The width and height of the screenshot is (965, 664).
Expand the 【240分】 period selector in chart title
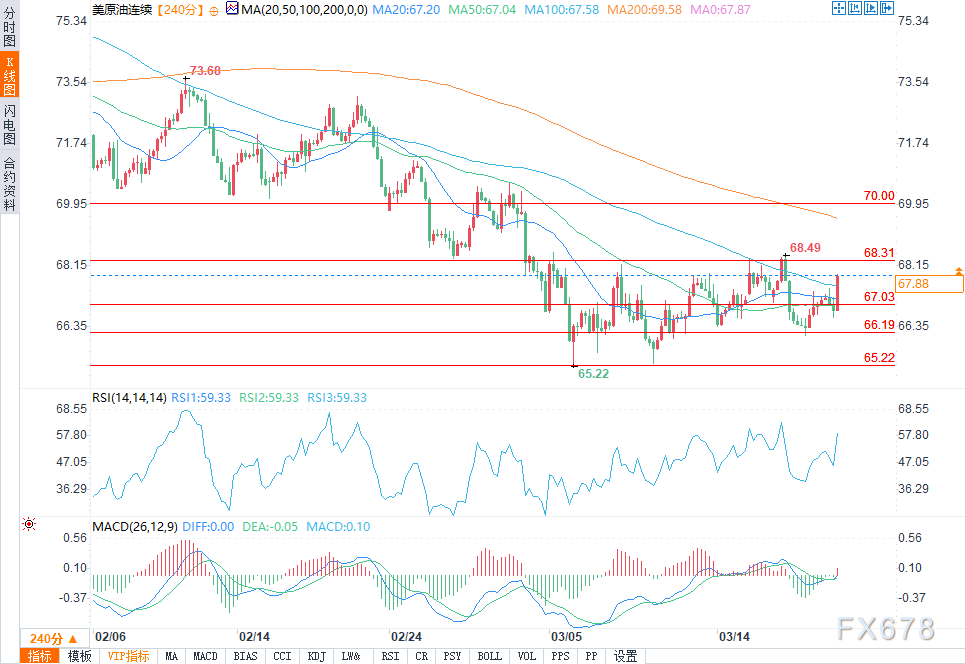179,9
